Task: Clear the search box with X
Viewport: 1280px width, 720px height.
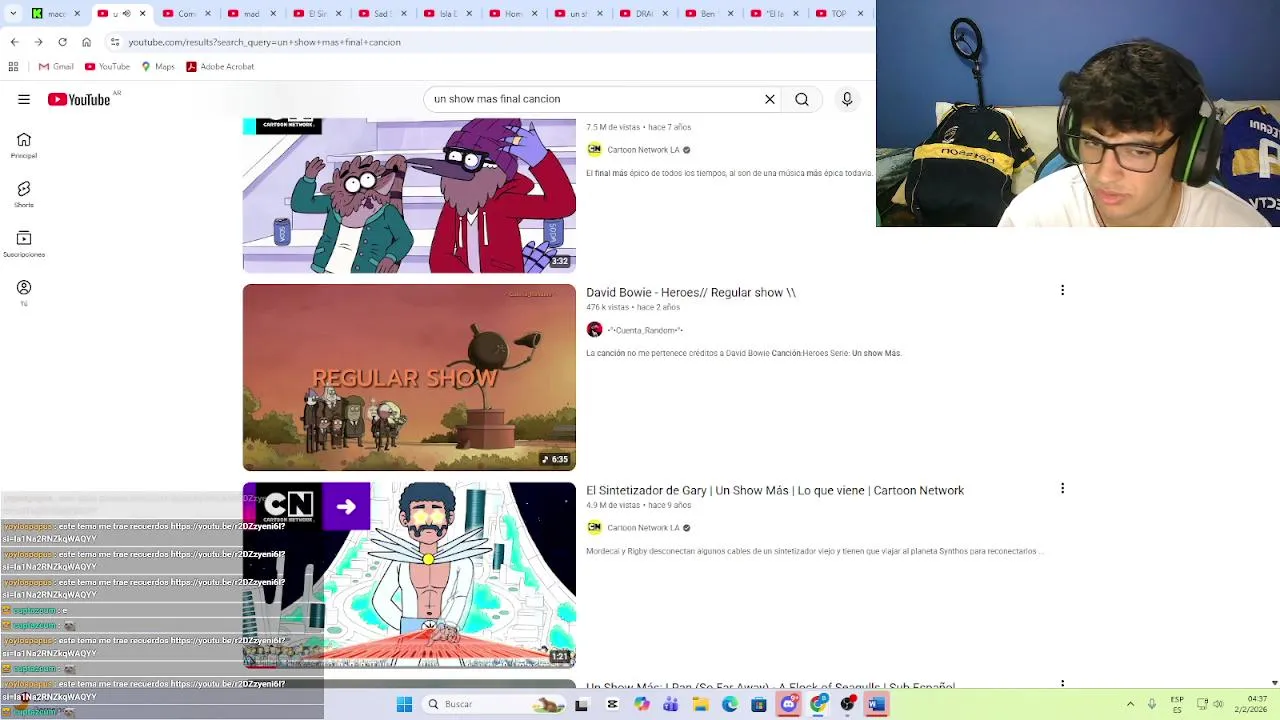Action: (770, 99)
